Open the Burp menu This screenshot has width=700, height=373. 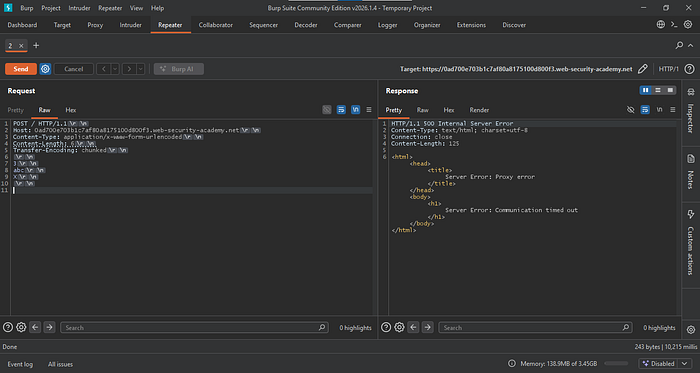pos(27,8)
